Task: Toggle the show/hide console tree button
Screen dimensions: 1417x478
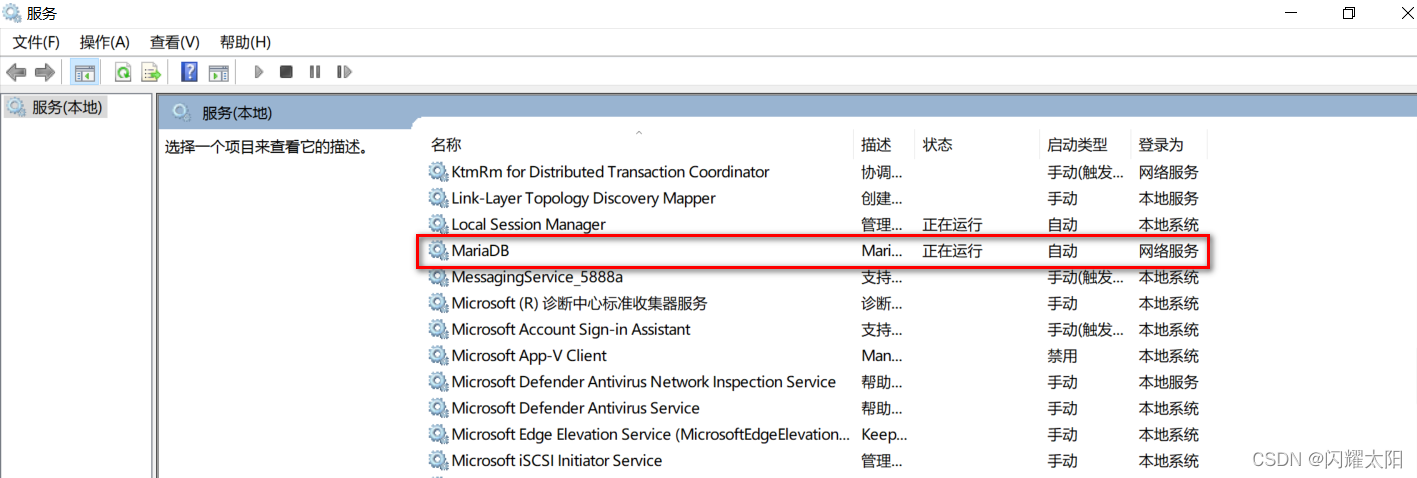Action: tap(85, 72)
